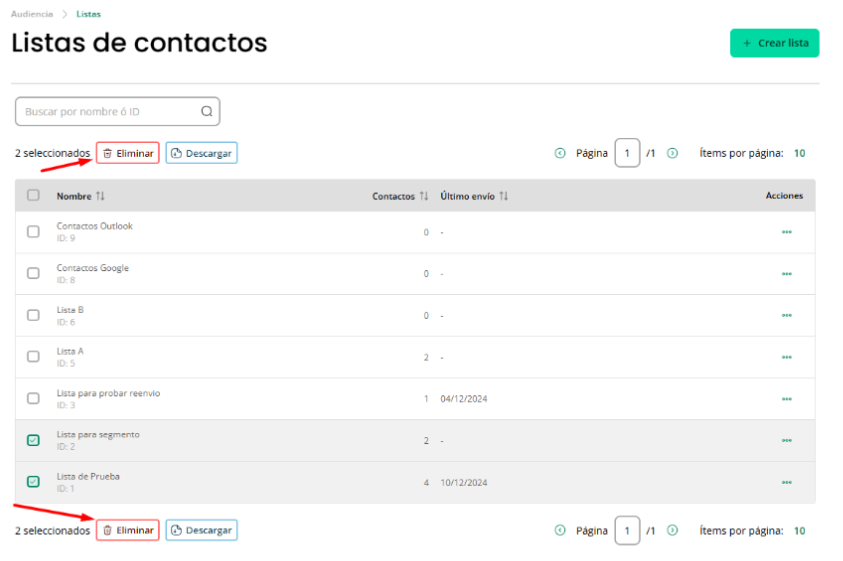Go to next page using top arrow

click(x=672, y=153)
